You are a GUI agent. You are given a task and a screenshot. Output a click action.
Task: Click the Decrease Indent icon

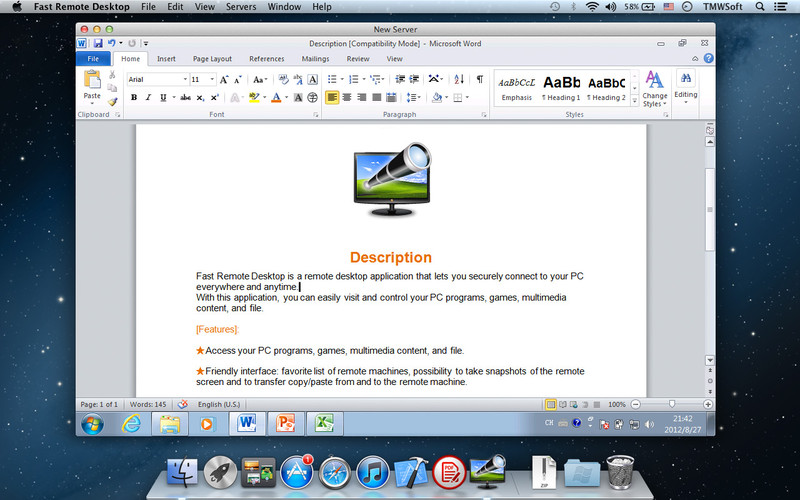[x=400, y=79]
